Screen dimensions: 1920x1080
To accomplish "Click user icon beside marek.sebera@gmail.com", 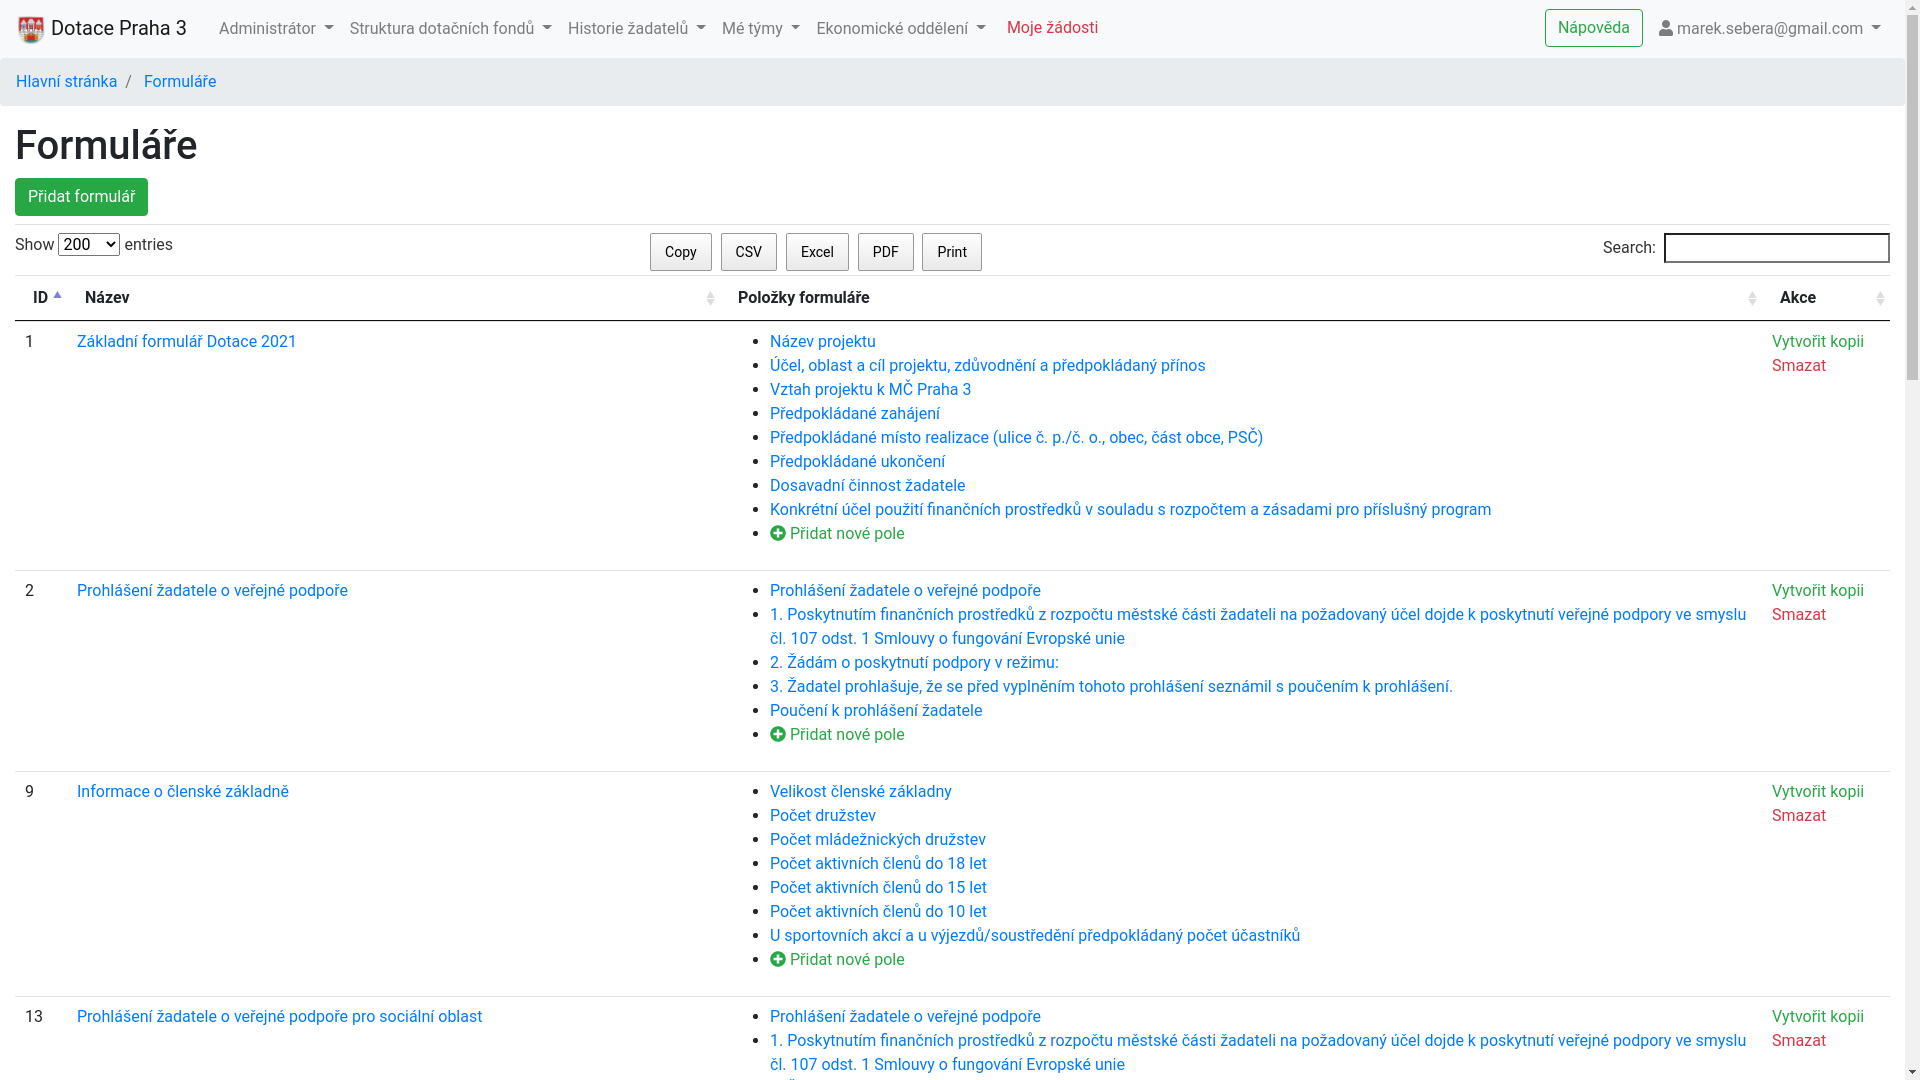I will (1666, 29).
